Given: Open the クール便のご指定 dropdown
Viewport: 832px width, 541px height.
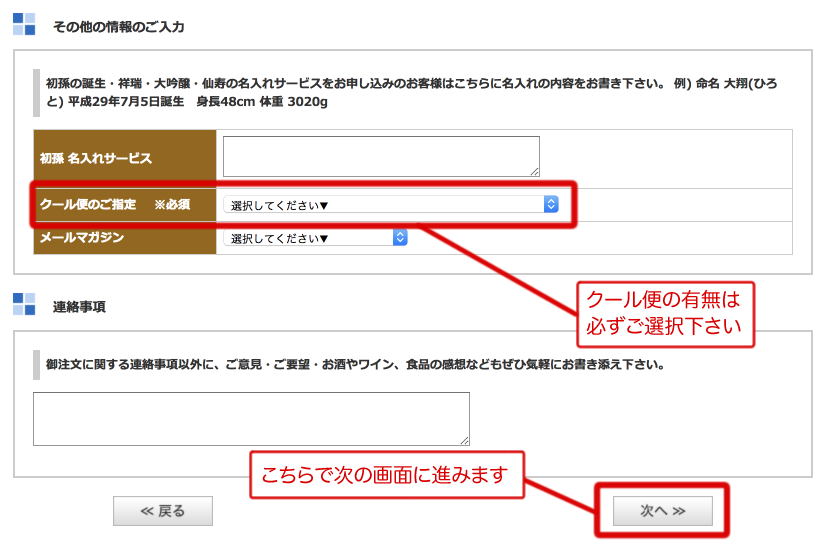Looking at the screenshot, I should click(391, 205).
